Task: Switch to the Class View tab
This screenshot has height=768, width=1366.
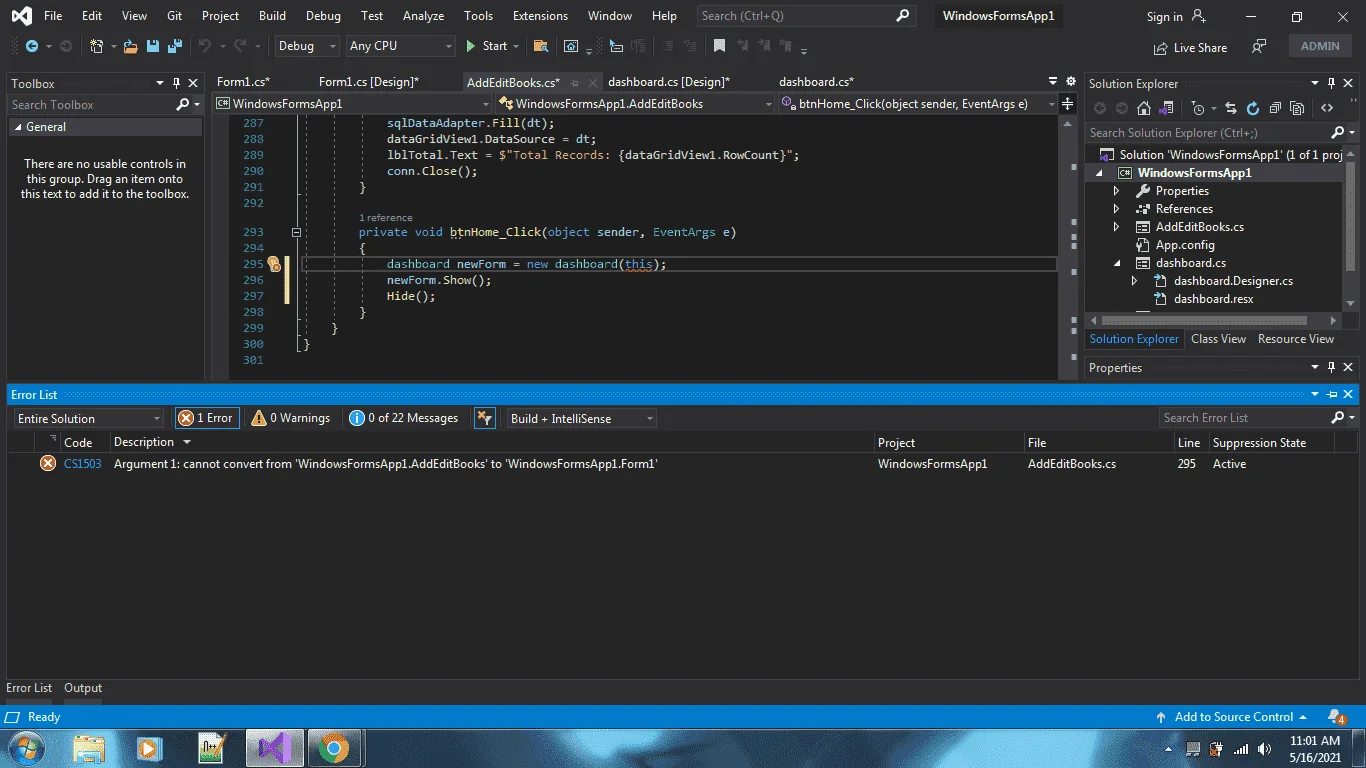Action: point(1218,339)
